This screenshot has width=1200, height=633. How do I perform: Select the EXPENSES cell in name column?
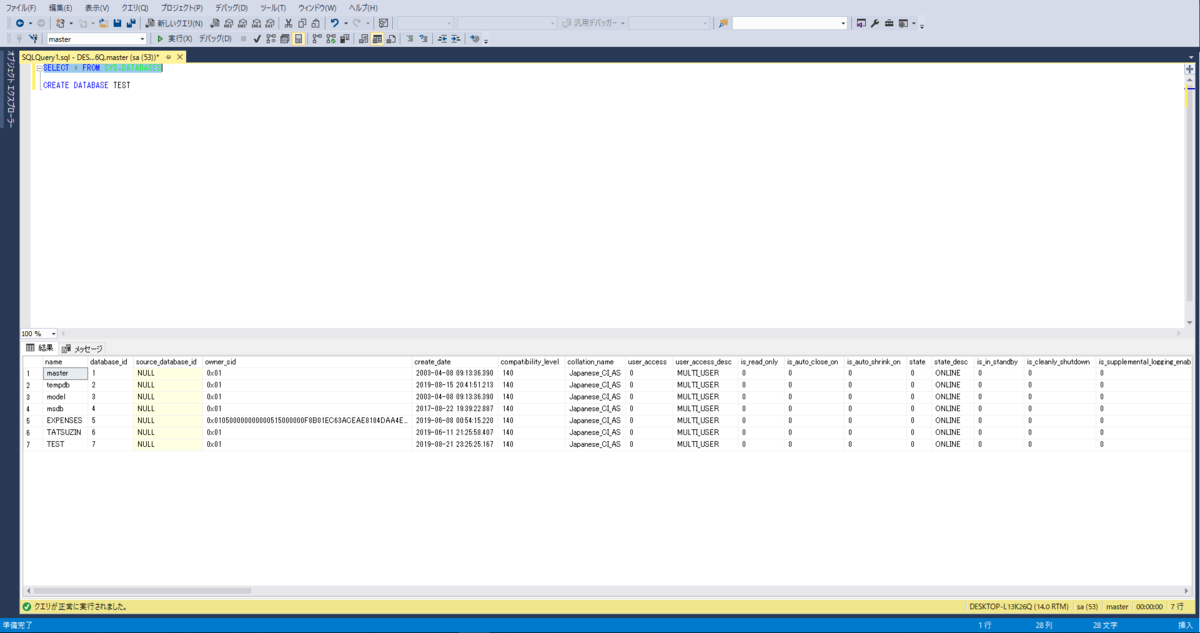pos(64,420)
